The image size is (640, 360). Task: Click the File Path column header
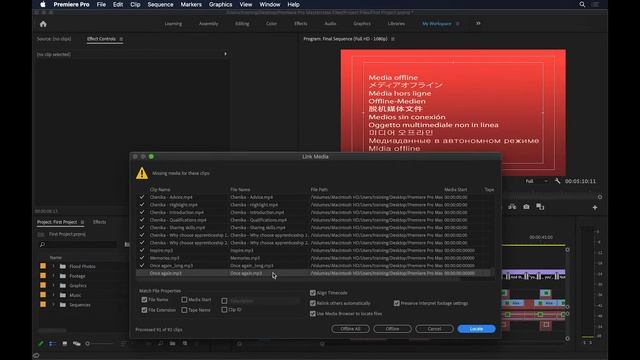tap(319, 189)
